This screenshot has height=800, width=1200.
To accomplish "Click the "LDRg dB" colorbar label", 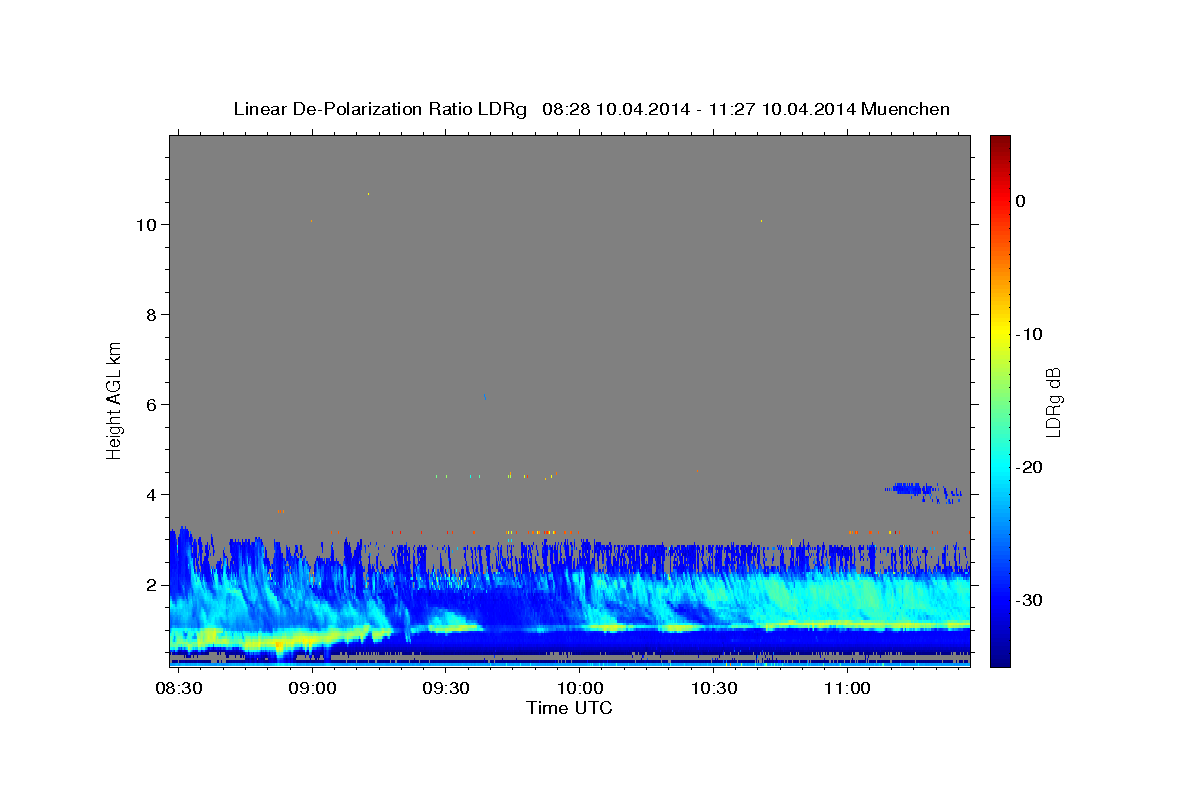I will click(x=1053, y=402).
